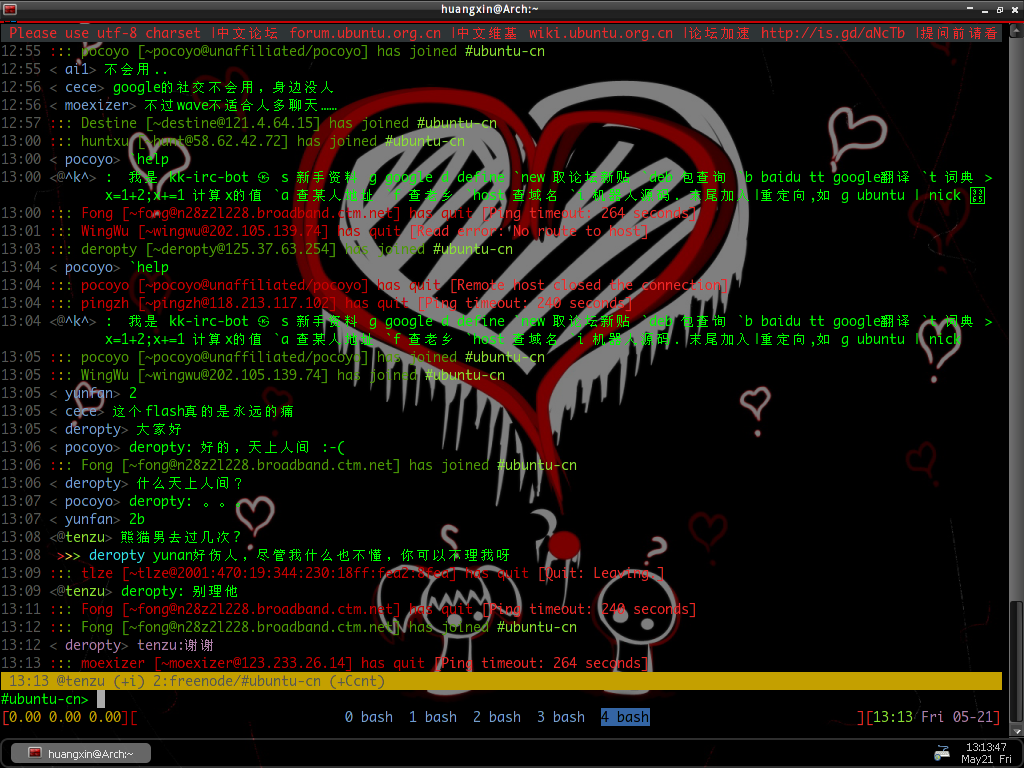Image resolution: width=1024 pixels, height=768 pixels.
Task: Click "WingWu has quit [Read error: No route to host]"
Action: [325, 231]
